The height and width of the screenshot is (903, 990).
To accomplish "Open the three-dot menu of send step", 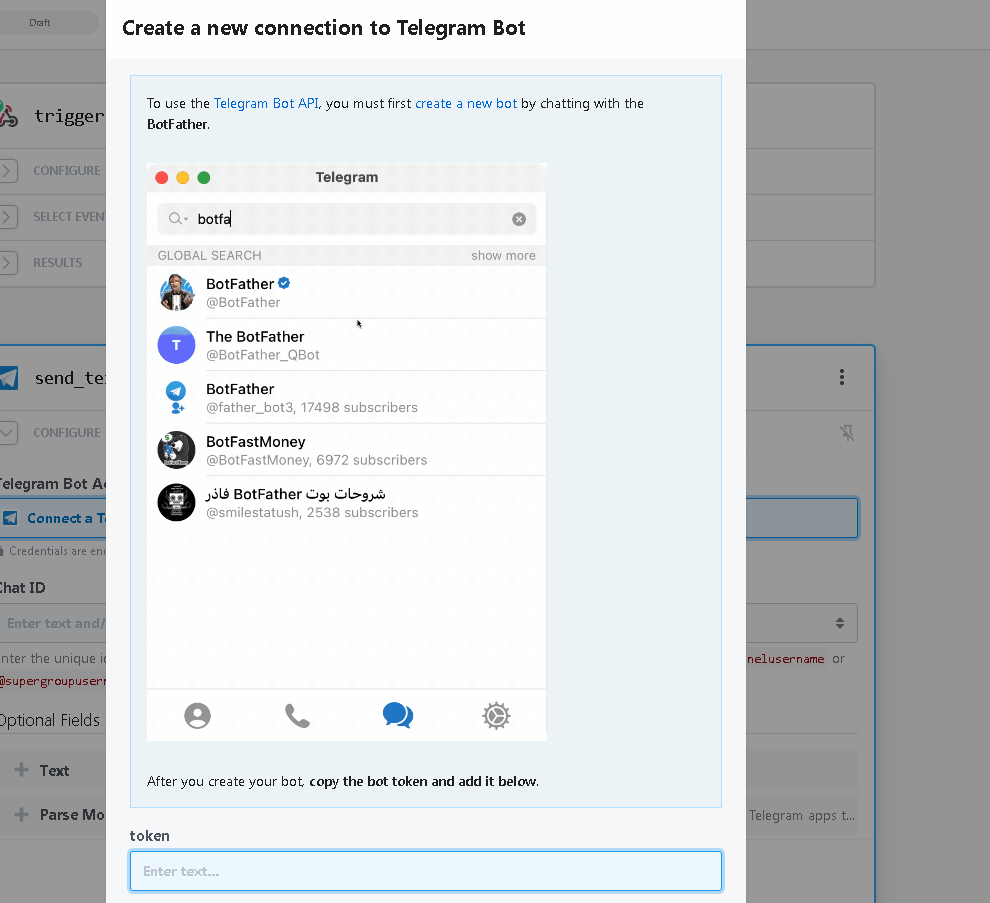I will click(x=842, y=377).
